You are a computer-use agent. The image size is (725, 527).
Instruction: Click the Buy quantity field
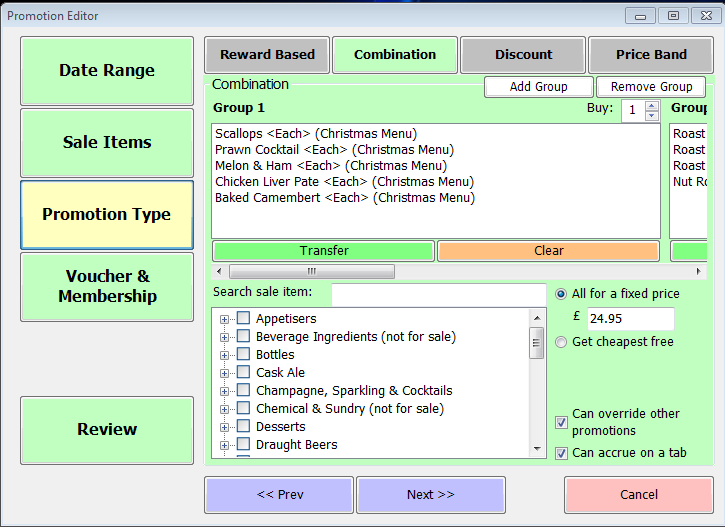pyautogui.click(x=633, y=111)
